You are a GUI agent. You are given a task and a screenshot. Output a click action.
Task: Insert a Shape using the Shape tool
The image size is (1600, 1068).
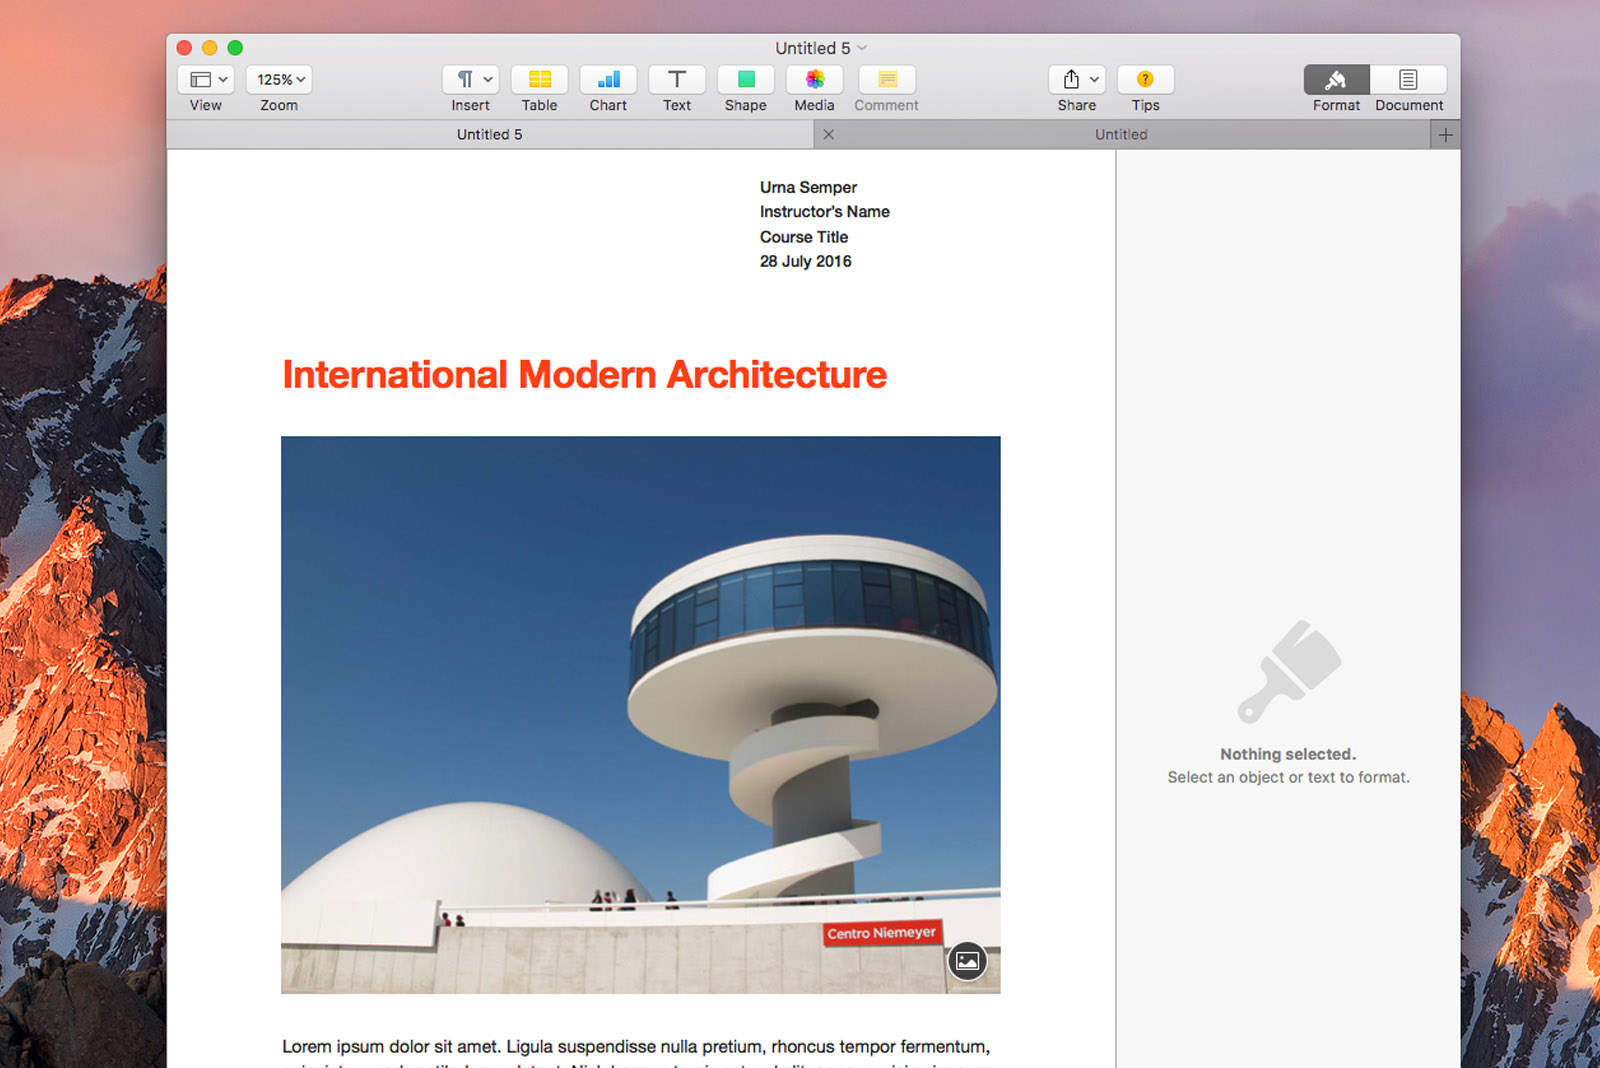pos(745,88)
